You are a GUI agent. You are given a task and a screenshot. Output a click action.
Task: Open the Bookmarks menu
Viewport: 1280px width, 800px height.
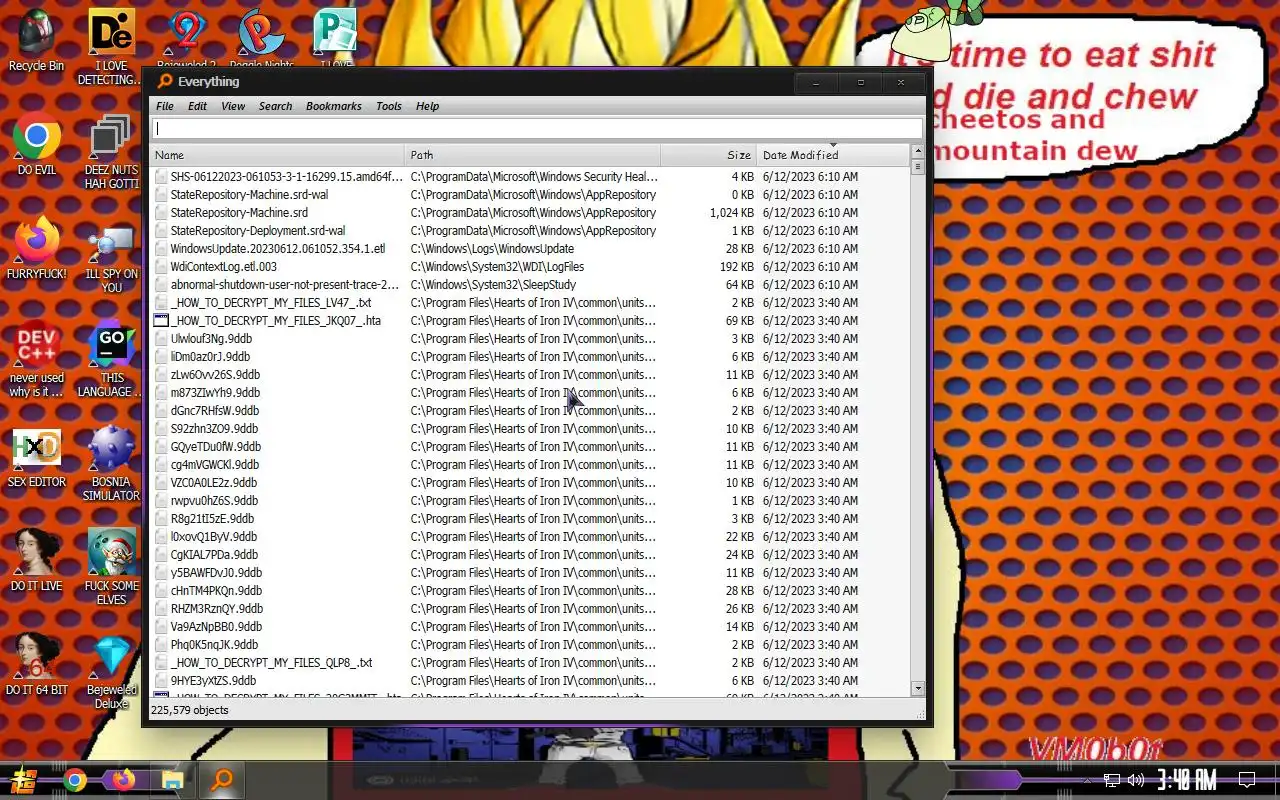[334, 106]
